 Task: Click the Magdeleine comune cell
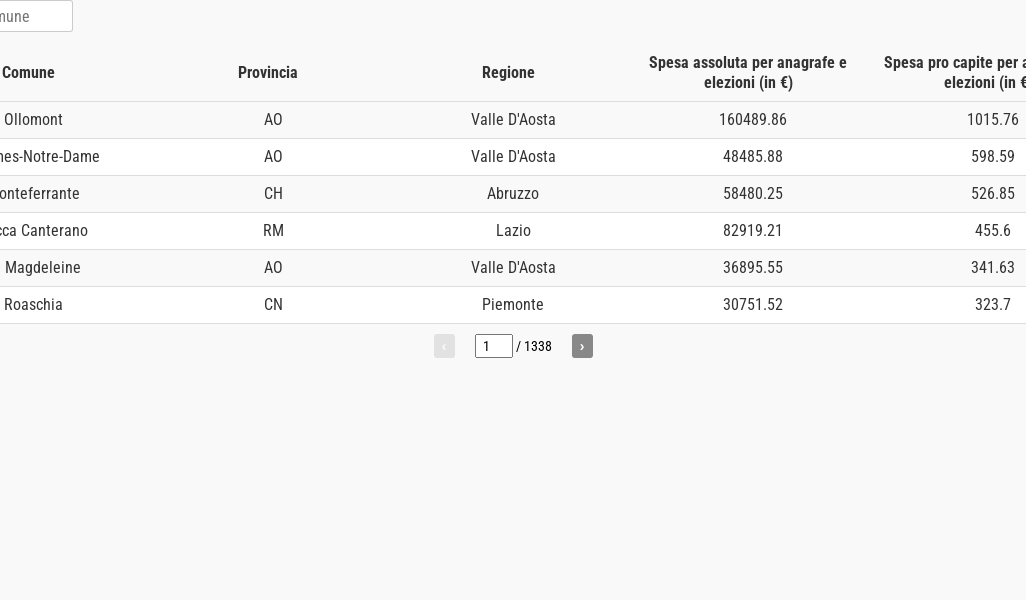click(x=42, y=268)
